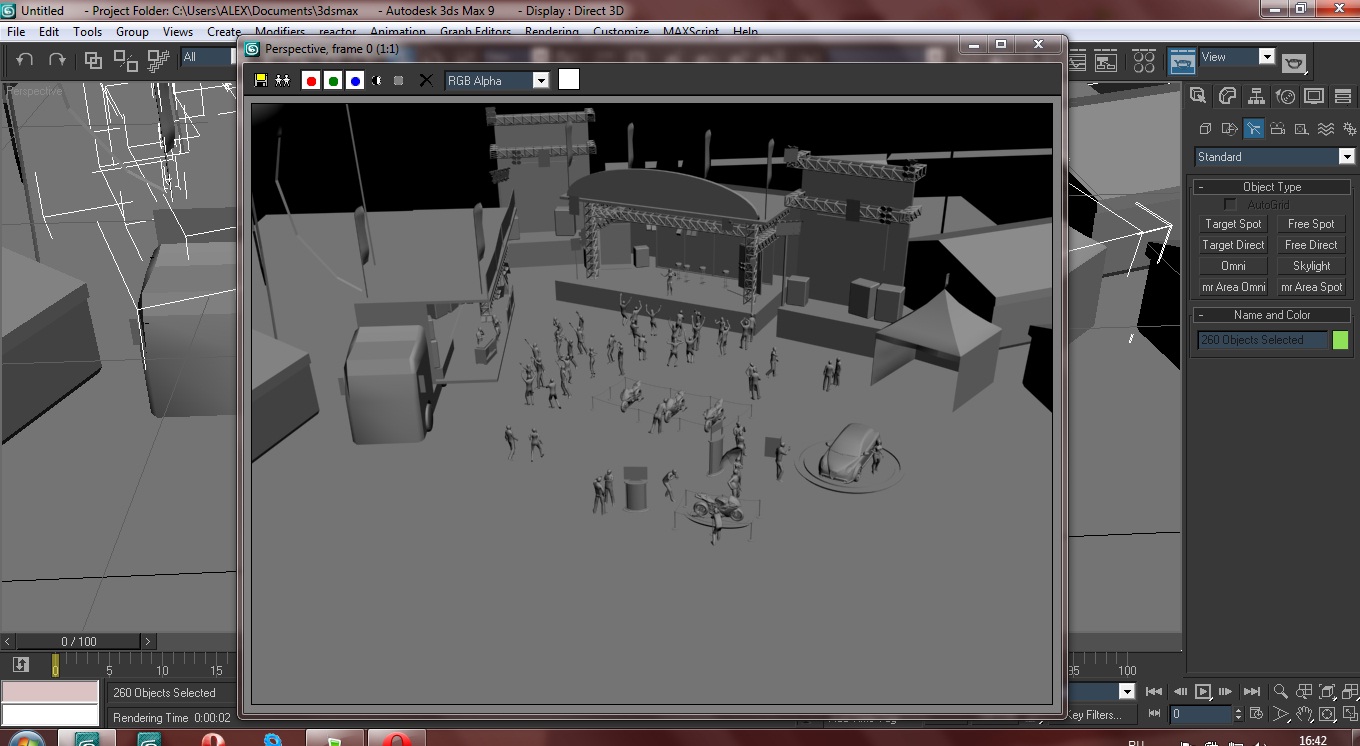Open the Modify panel tab
1360x746 pixels.
pos(1227,96)
